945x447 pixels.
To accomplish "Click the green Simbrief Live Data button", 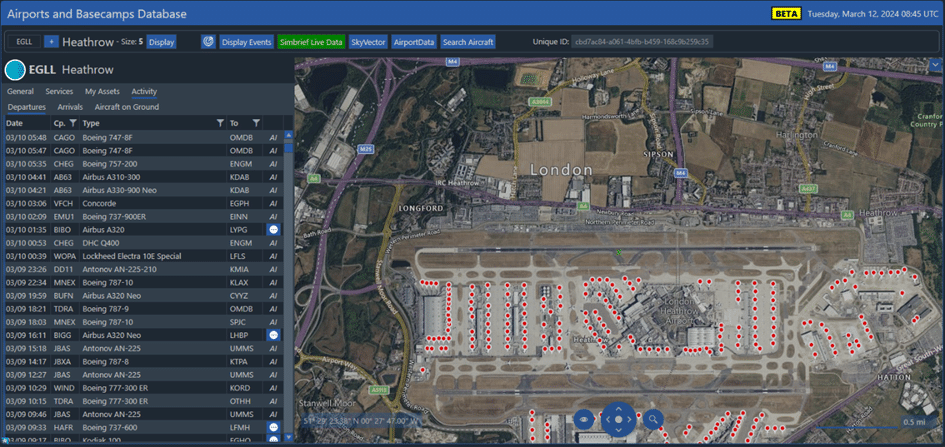I will click(x=311, y=42).
